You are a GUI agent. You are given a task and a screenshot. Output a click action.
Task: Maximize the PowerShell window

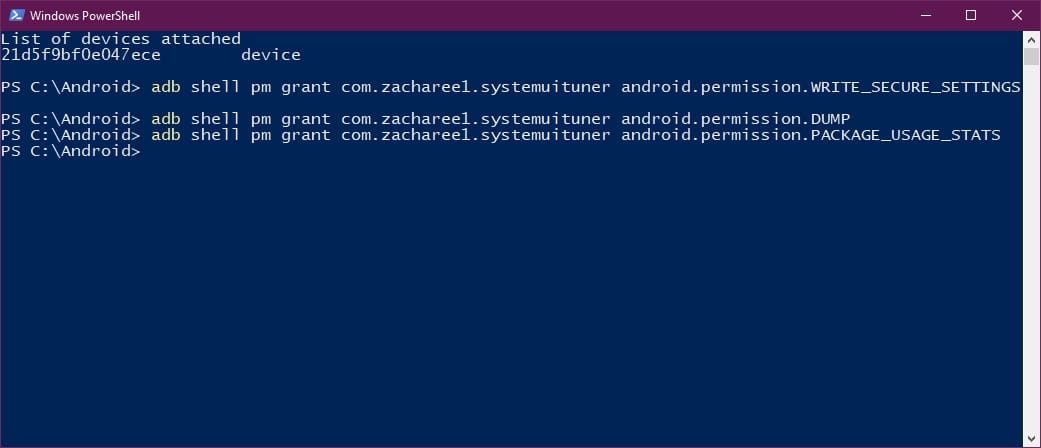tap(971, 15)
